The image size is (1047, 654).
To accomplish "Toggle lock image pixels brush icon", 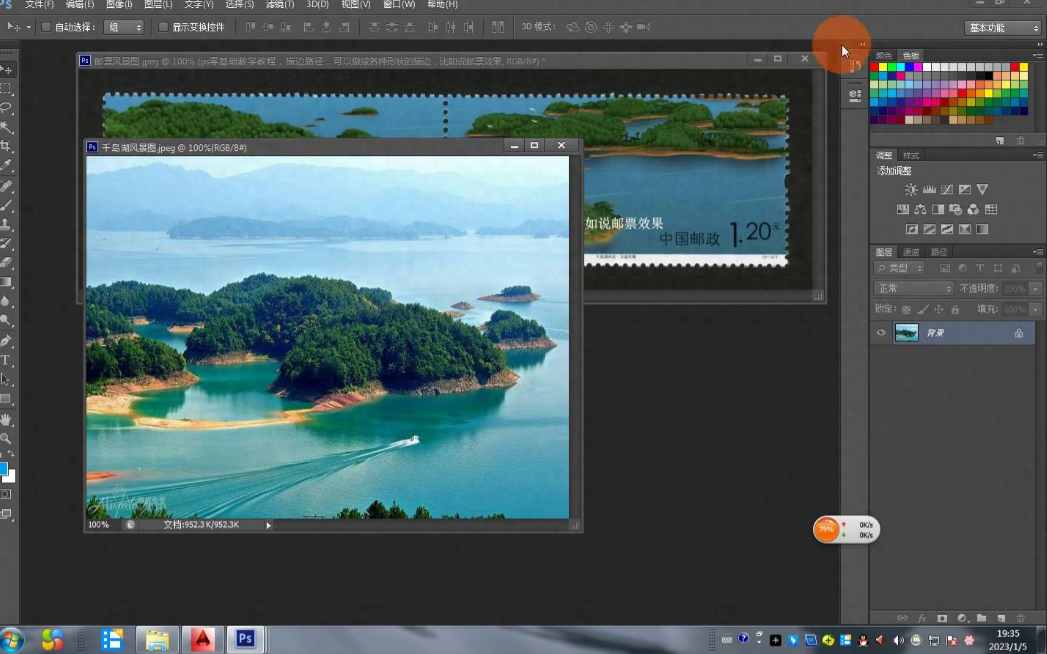I will pos(922,309).
